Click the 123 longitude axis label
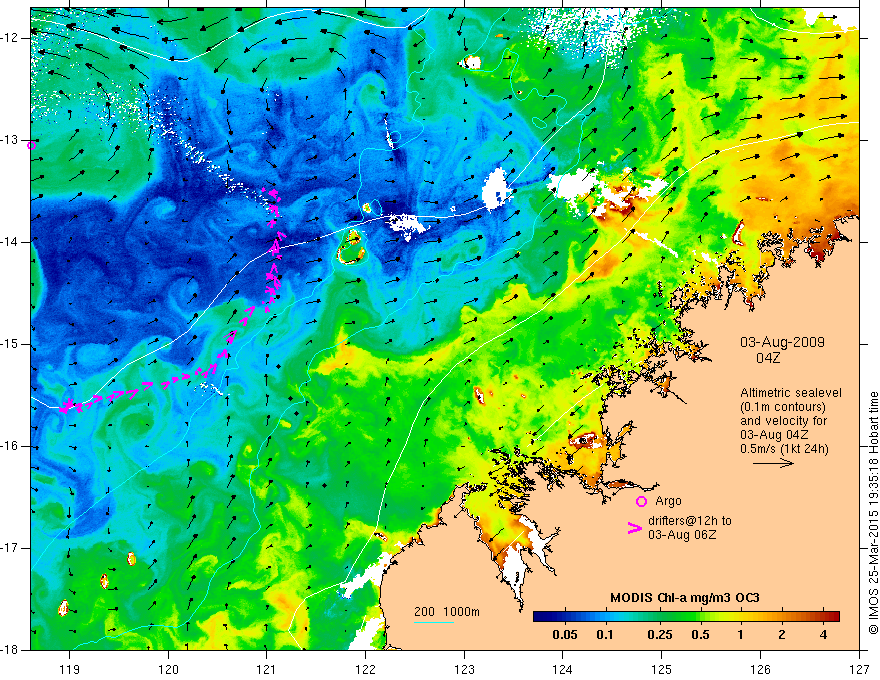Image resolution: width=880 pixels, height=680 pixels. [x=464, y=669]
